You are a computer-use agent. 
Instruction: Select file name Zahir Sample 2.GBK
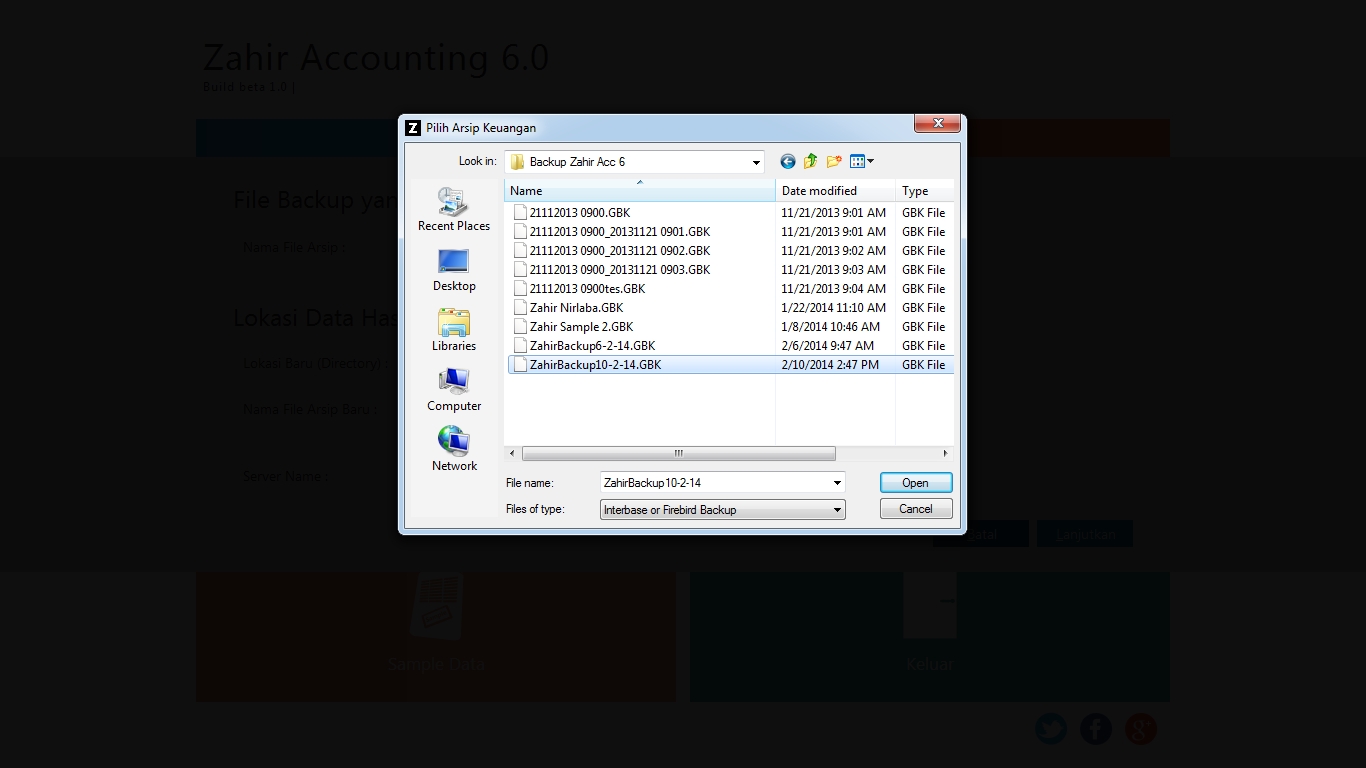(x=581, y=326)
